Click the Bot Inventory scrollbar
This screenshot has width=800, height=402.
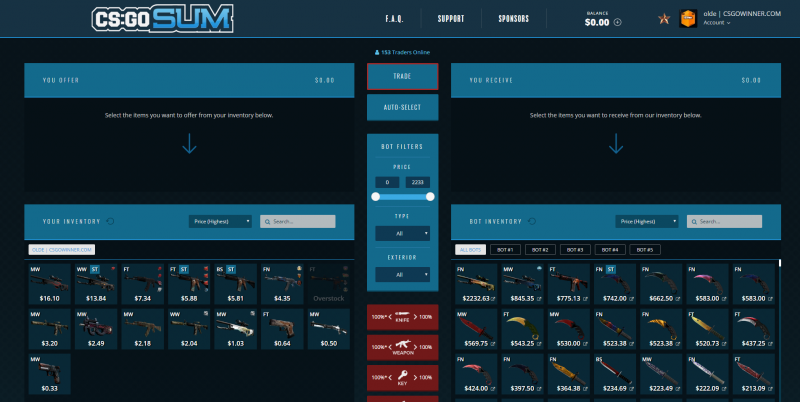pos(780,263)
